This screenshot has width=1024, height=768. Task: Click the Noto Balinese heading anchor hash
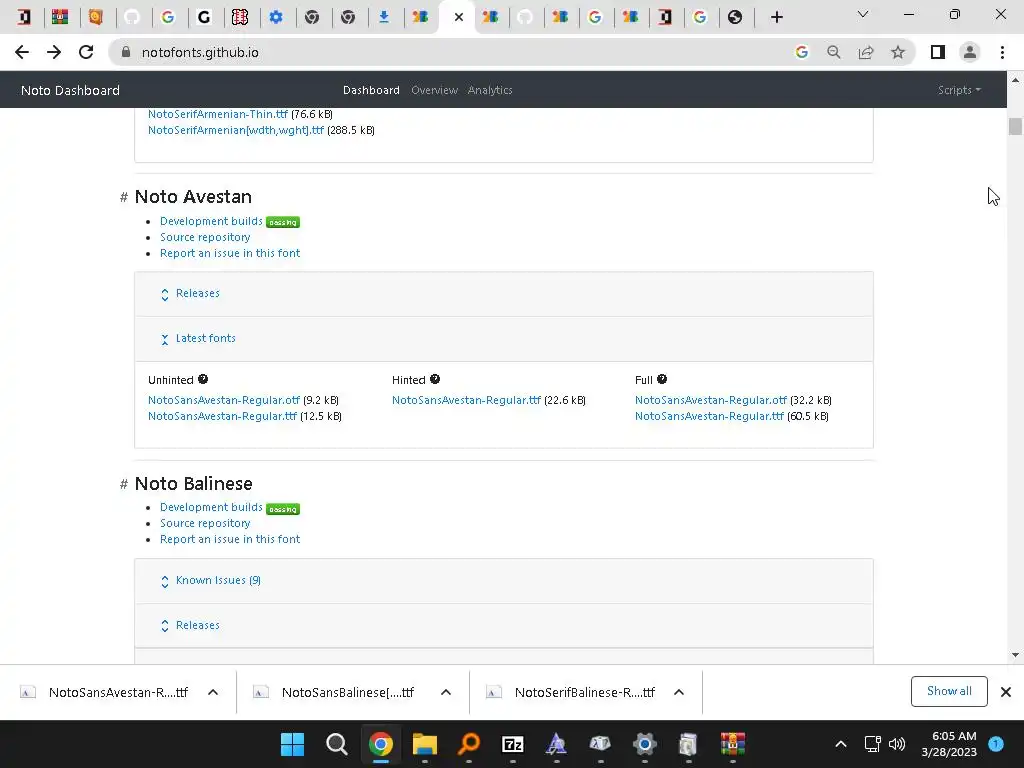pyautogui.click(x=123, y=484)
